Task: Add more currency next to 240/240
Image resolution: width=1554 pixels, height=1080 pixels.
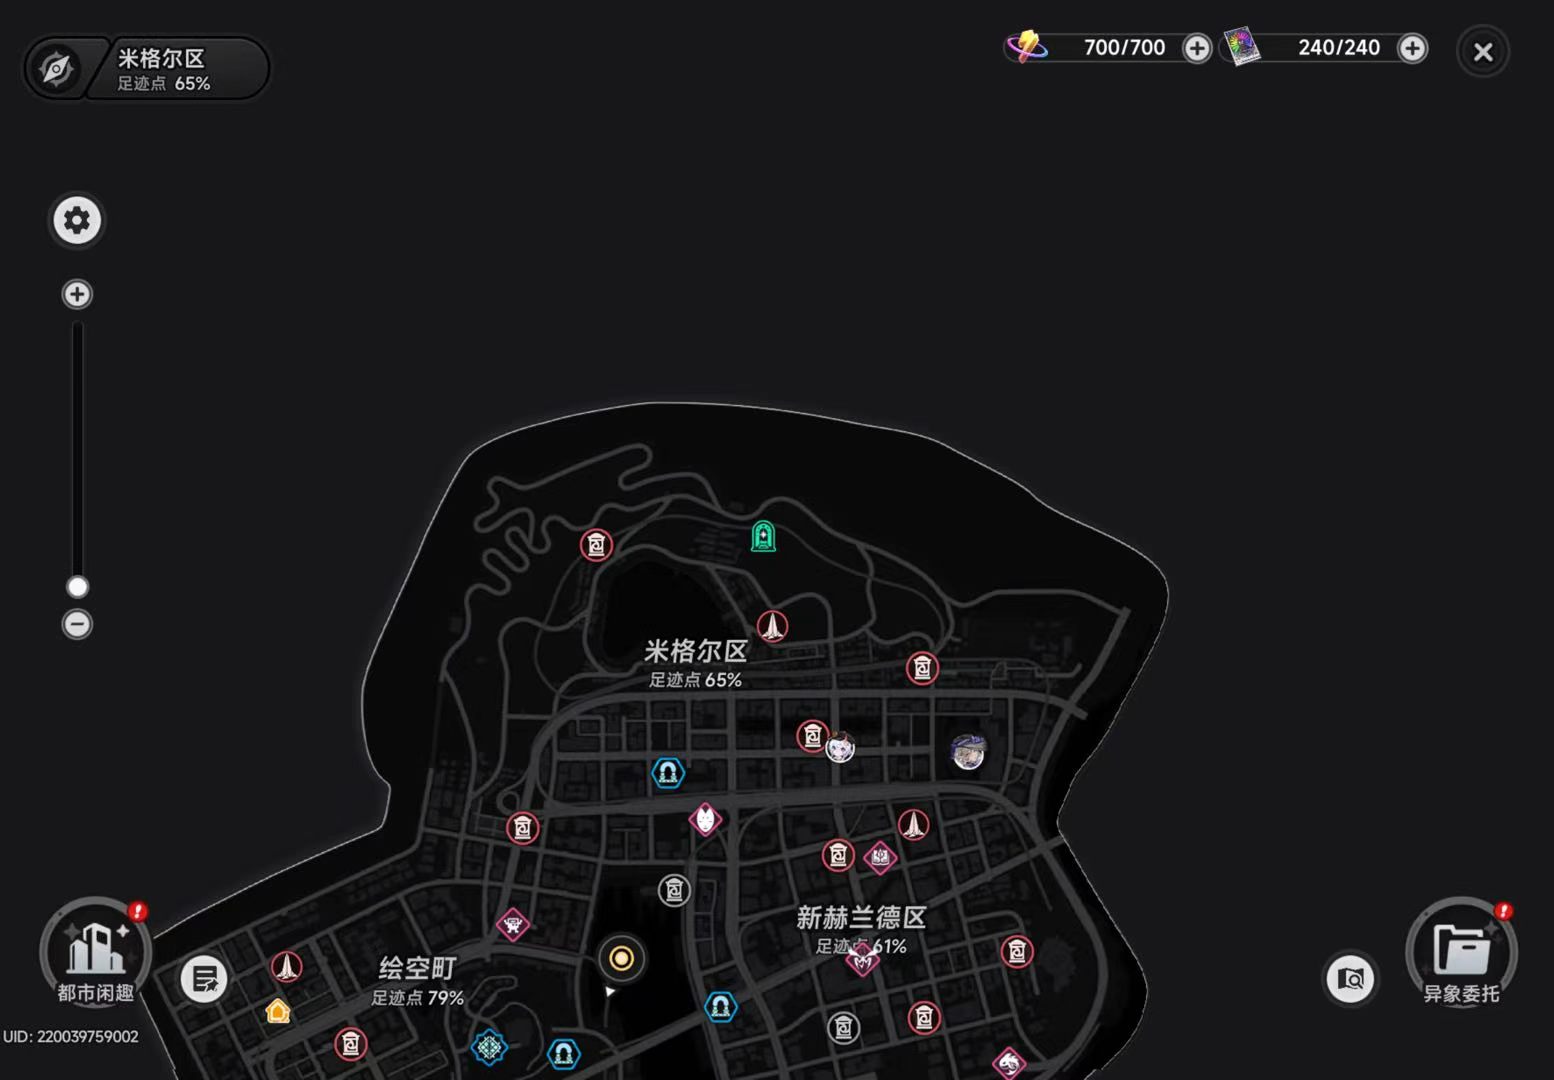Action: click(x=1412, y=48)
